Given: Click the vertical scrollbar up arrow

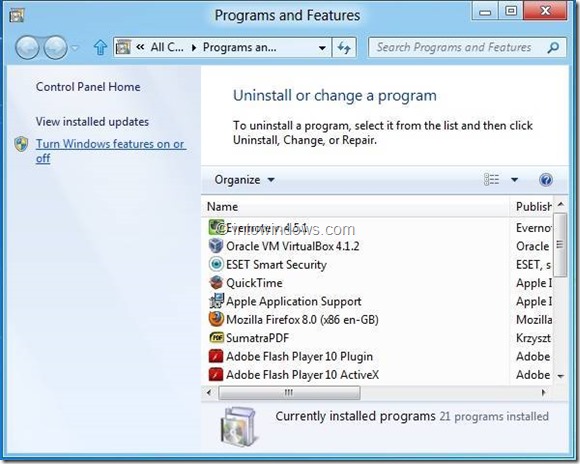Looking at the screenshot, I should pos(561,204).
